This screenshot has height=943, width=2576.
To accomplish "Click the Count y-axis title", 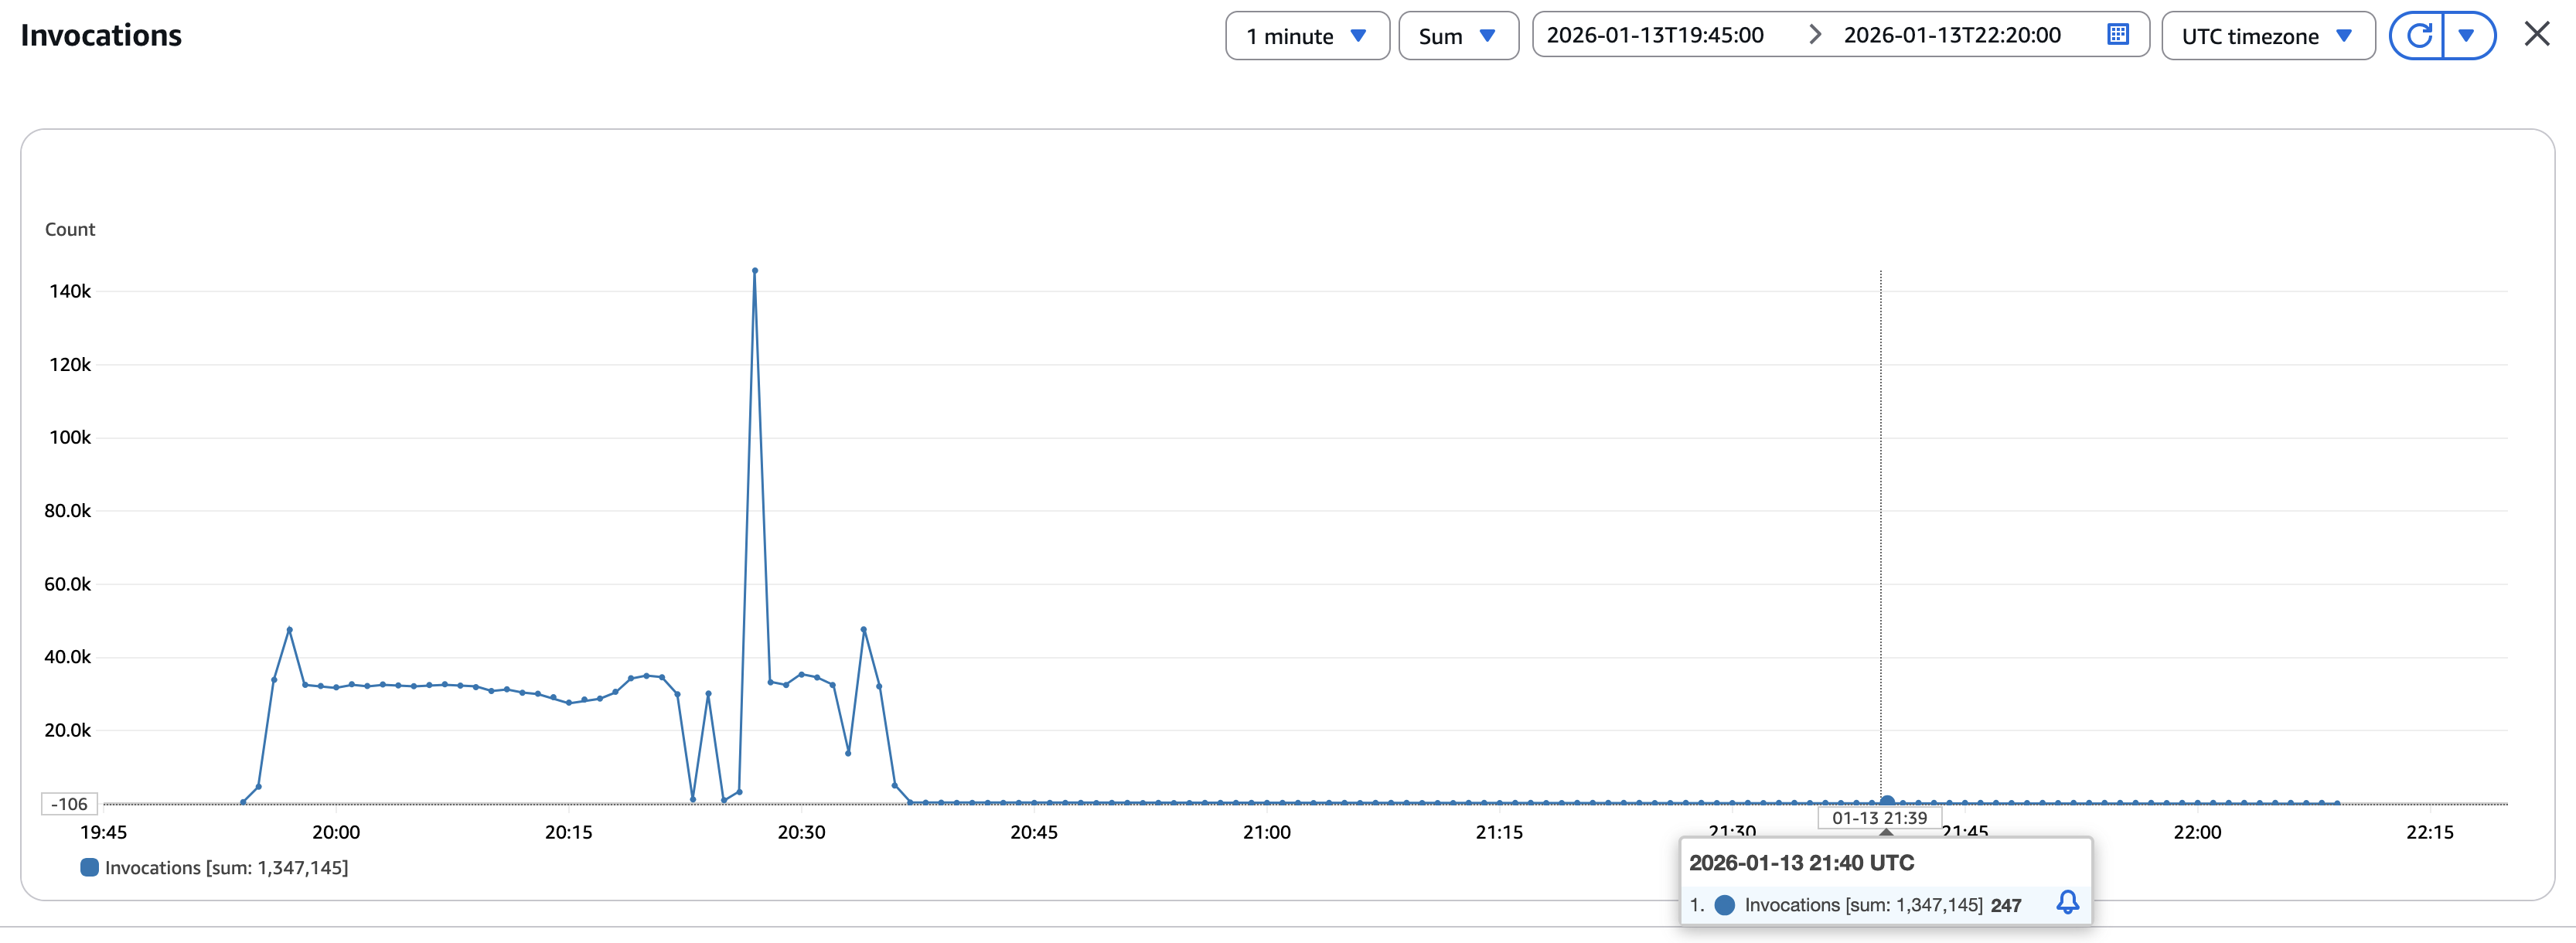I will click(x=70, y=229).
